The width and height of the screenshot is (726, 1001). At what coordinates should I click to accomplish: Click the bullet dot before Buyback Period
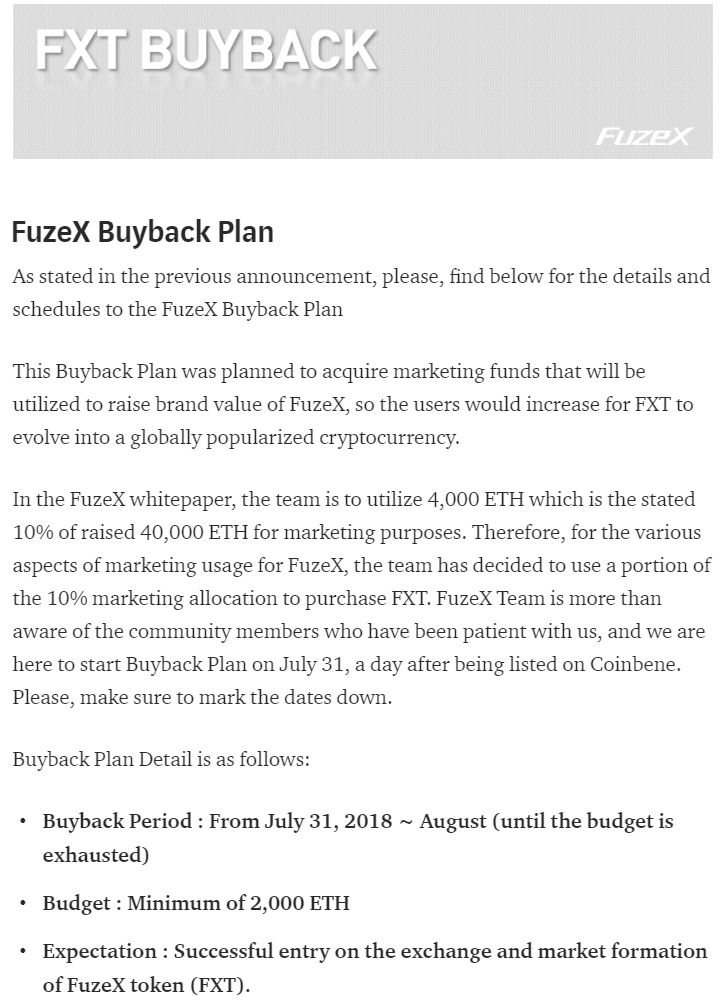click(23, 822)
